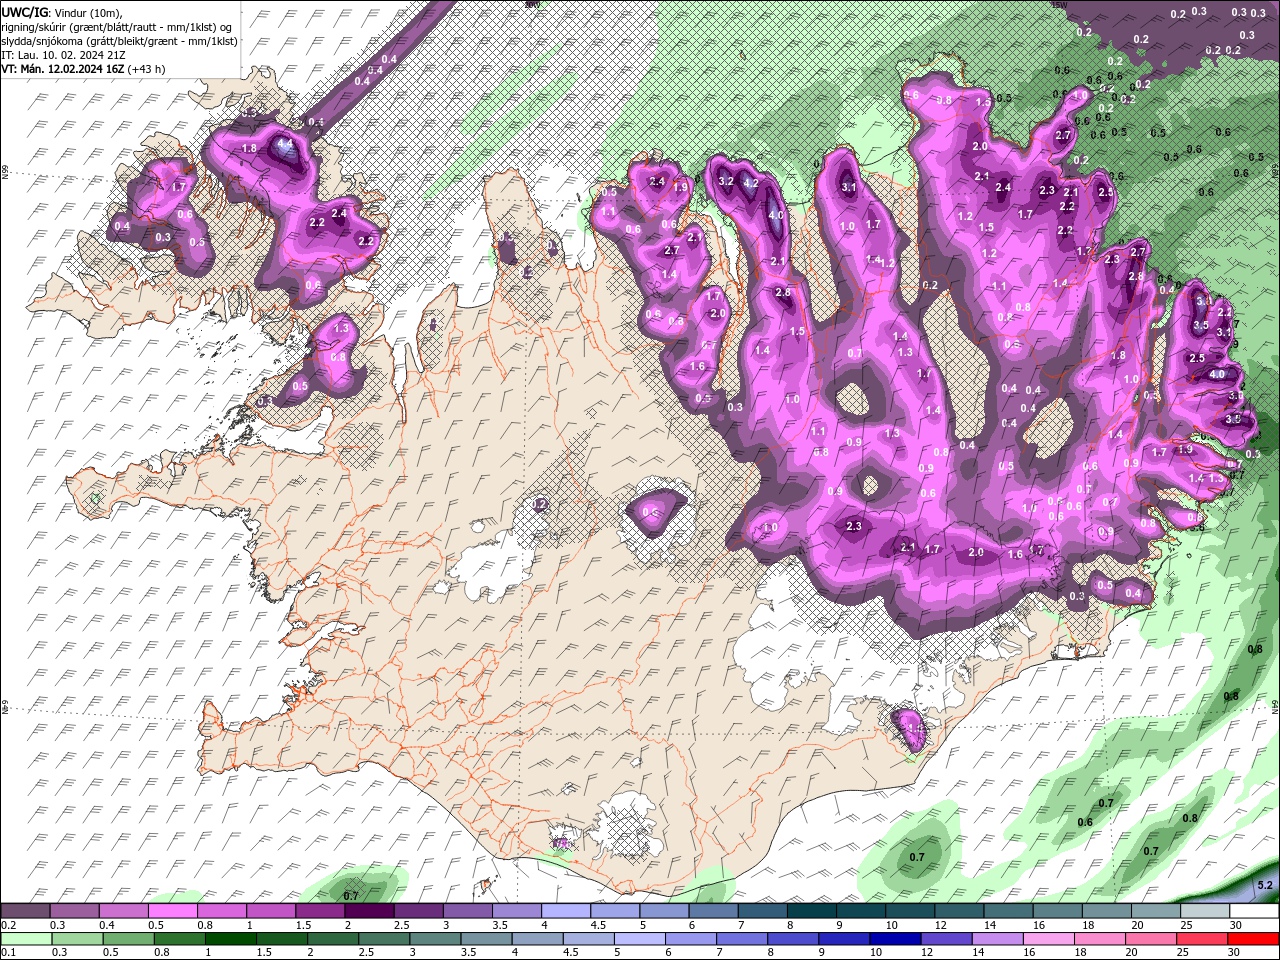Pick the grey-teal 16 swatch in snow legend
The width and height of the screenshot is (1280, 960).
pyautogui.click(x=1057, y=911)
